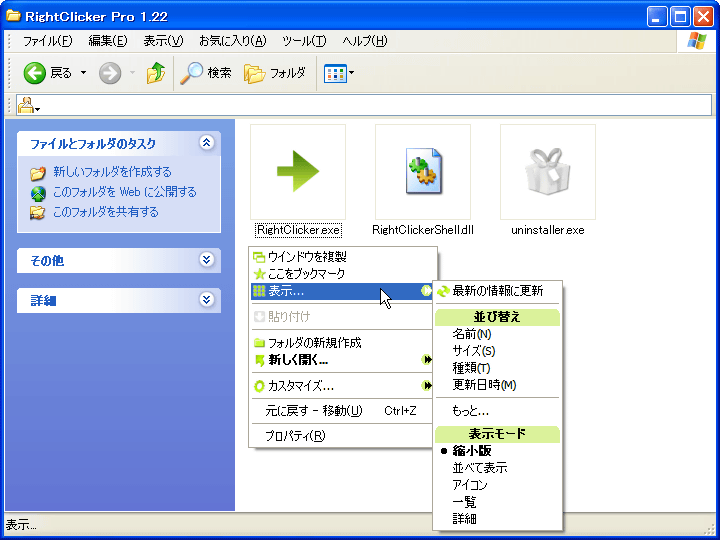
Task: Click the share folder task icon
Action: click(37, 213)
